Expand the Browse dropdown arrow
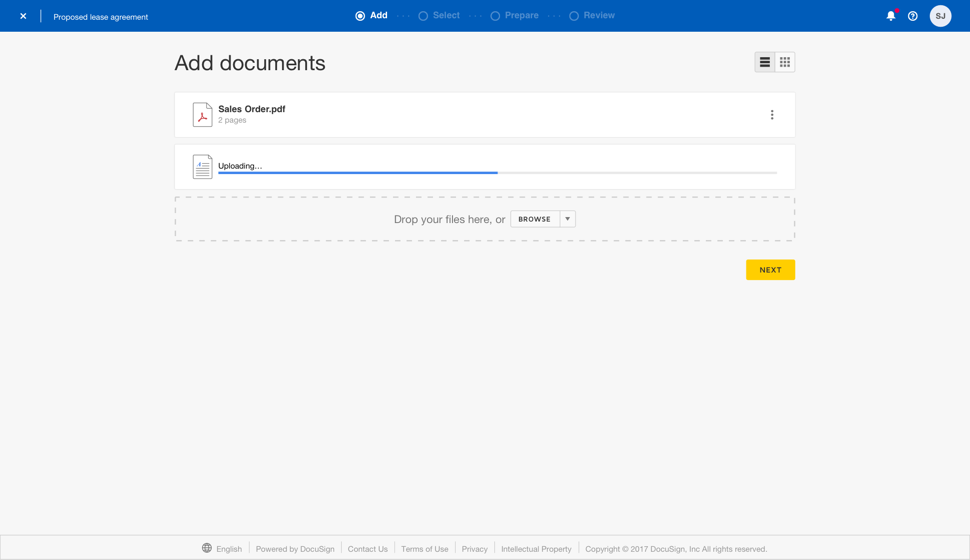Viewport: 970px width, 560px height. (567, 219)
